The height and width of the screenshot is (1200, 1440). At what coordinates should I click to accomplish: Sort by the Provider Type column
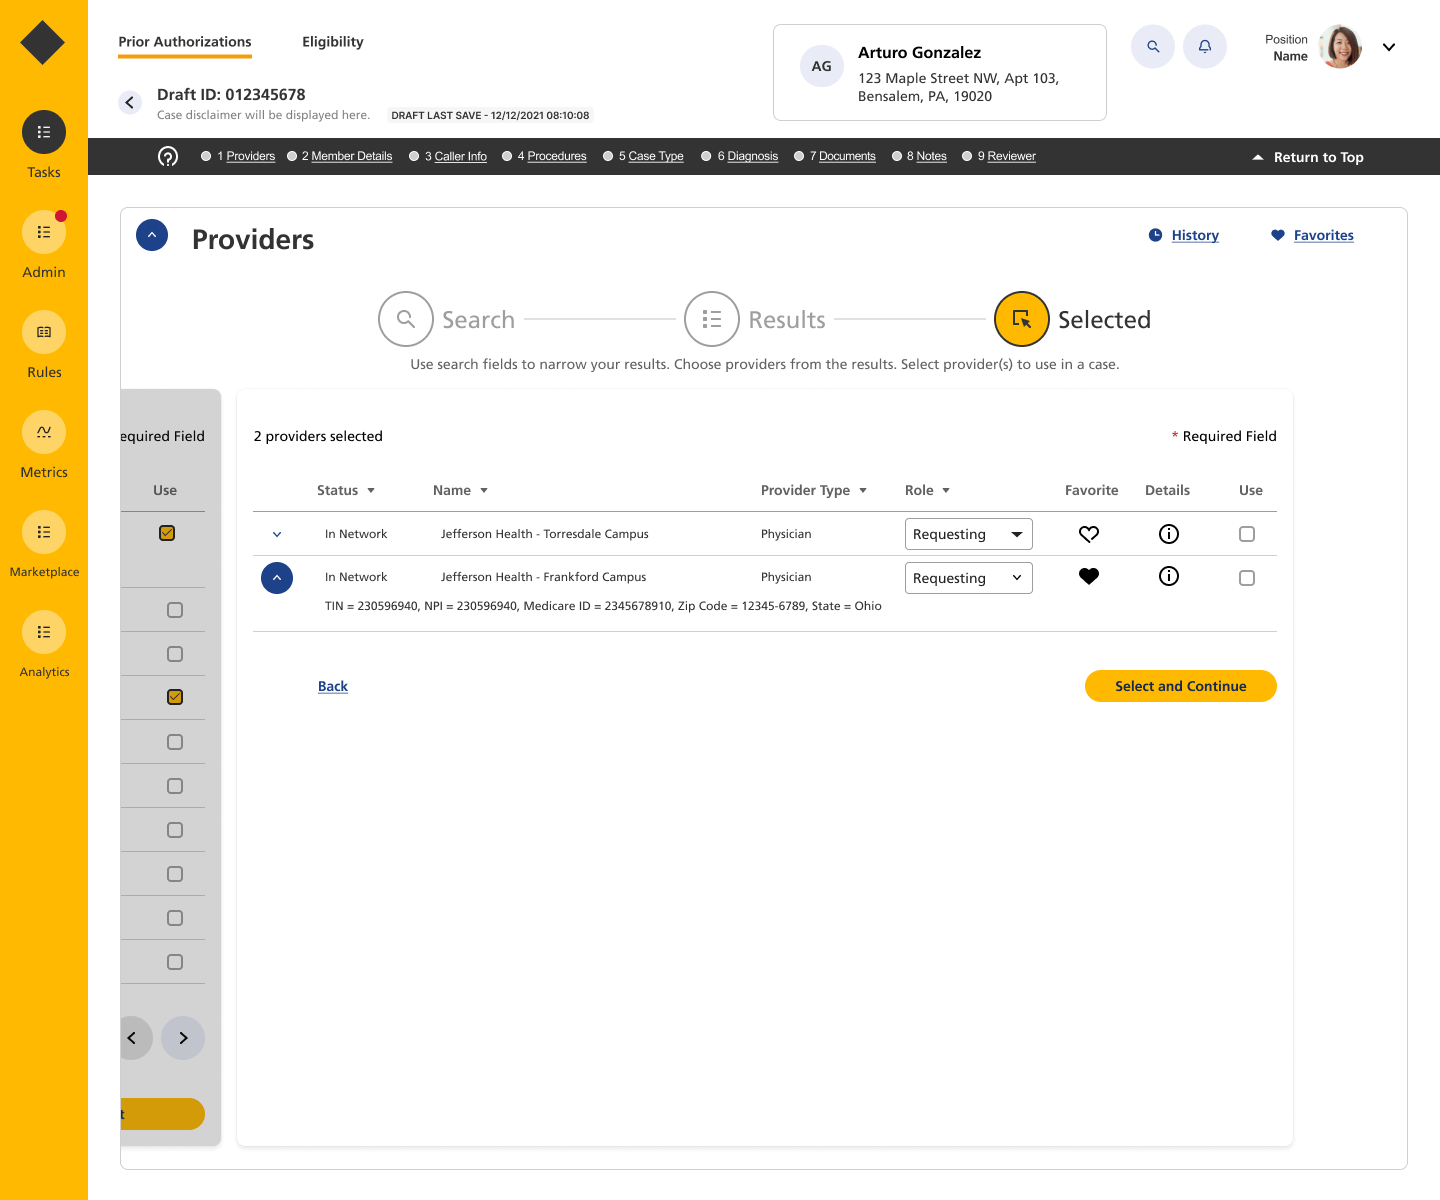[813, 491]
